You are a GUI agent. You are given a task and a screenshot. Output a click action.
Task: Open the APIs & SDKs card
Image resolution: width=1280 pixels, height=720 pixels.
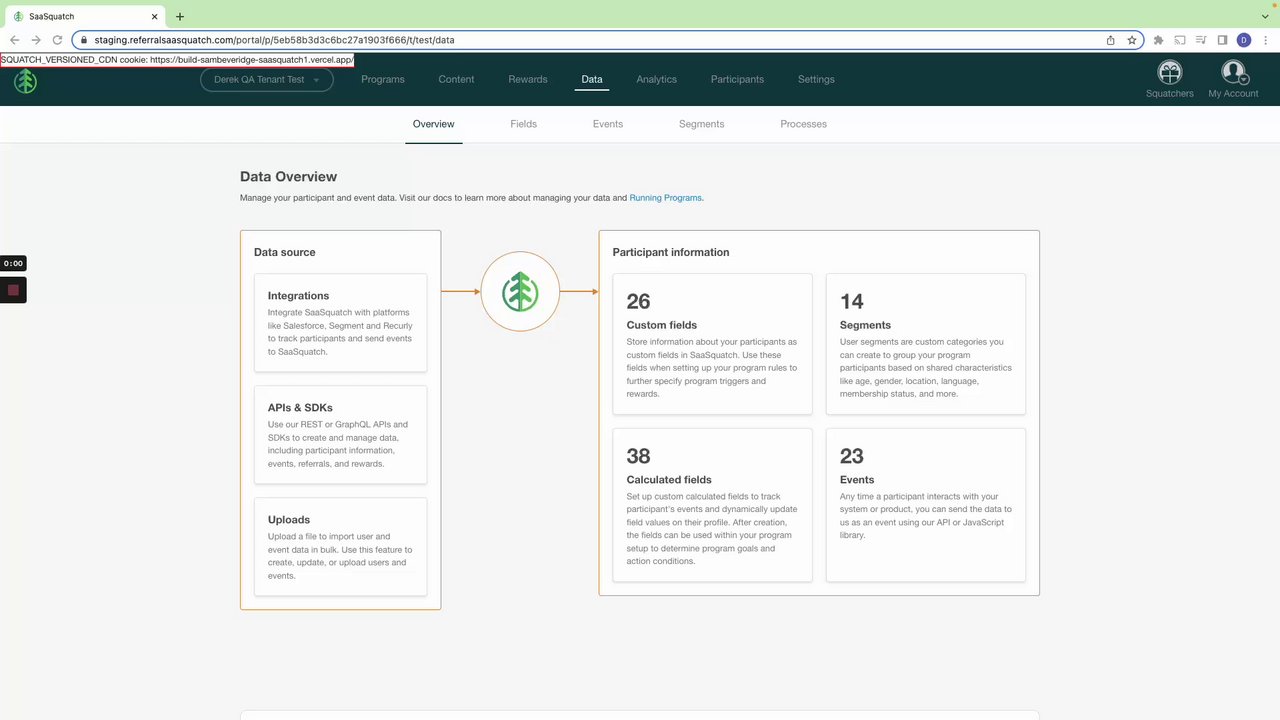point(341,435)
